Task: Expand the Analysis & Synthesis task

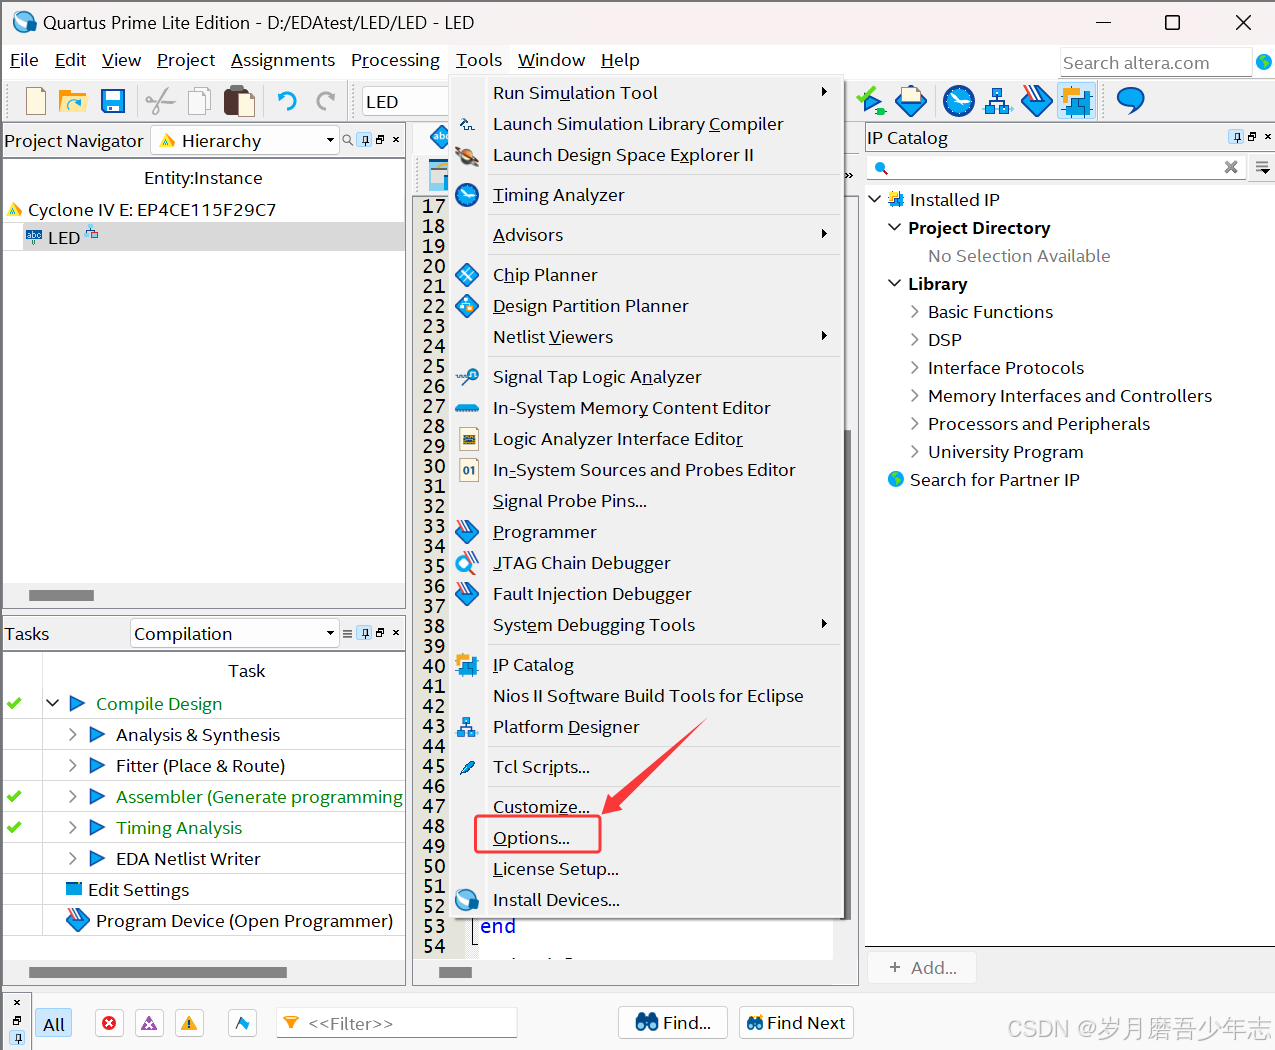Action: 72,734
